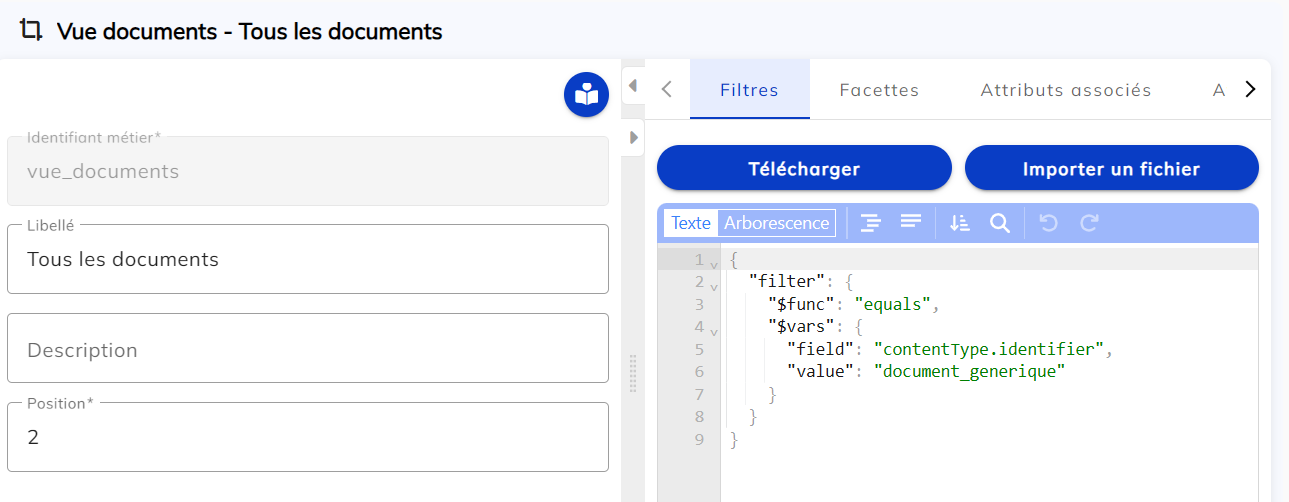Click Importer un fichier button
The width and height of the screenshot is (1289, 502).
point(1111,168)
